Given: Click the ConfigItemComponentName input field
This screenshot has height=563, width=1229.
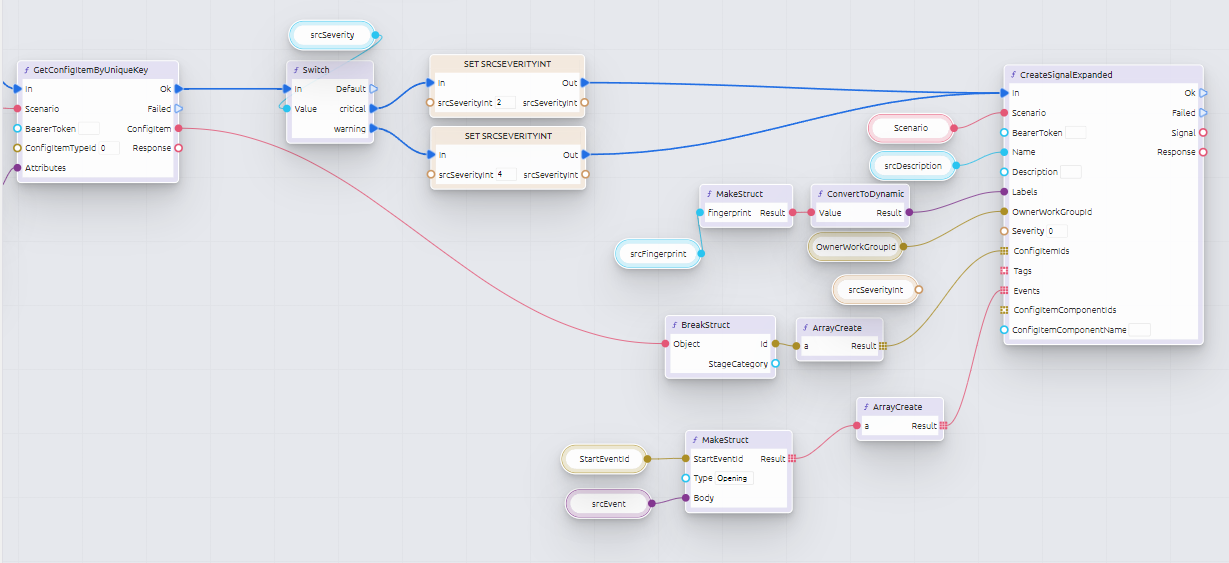Looking at the screenshot, I should tap(1121, 330).
